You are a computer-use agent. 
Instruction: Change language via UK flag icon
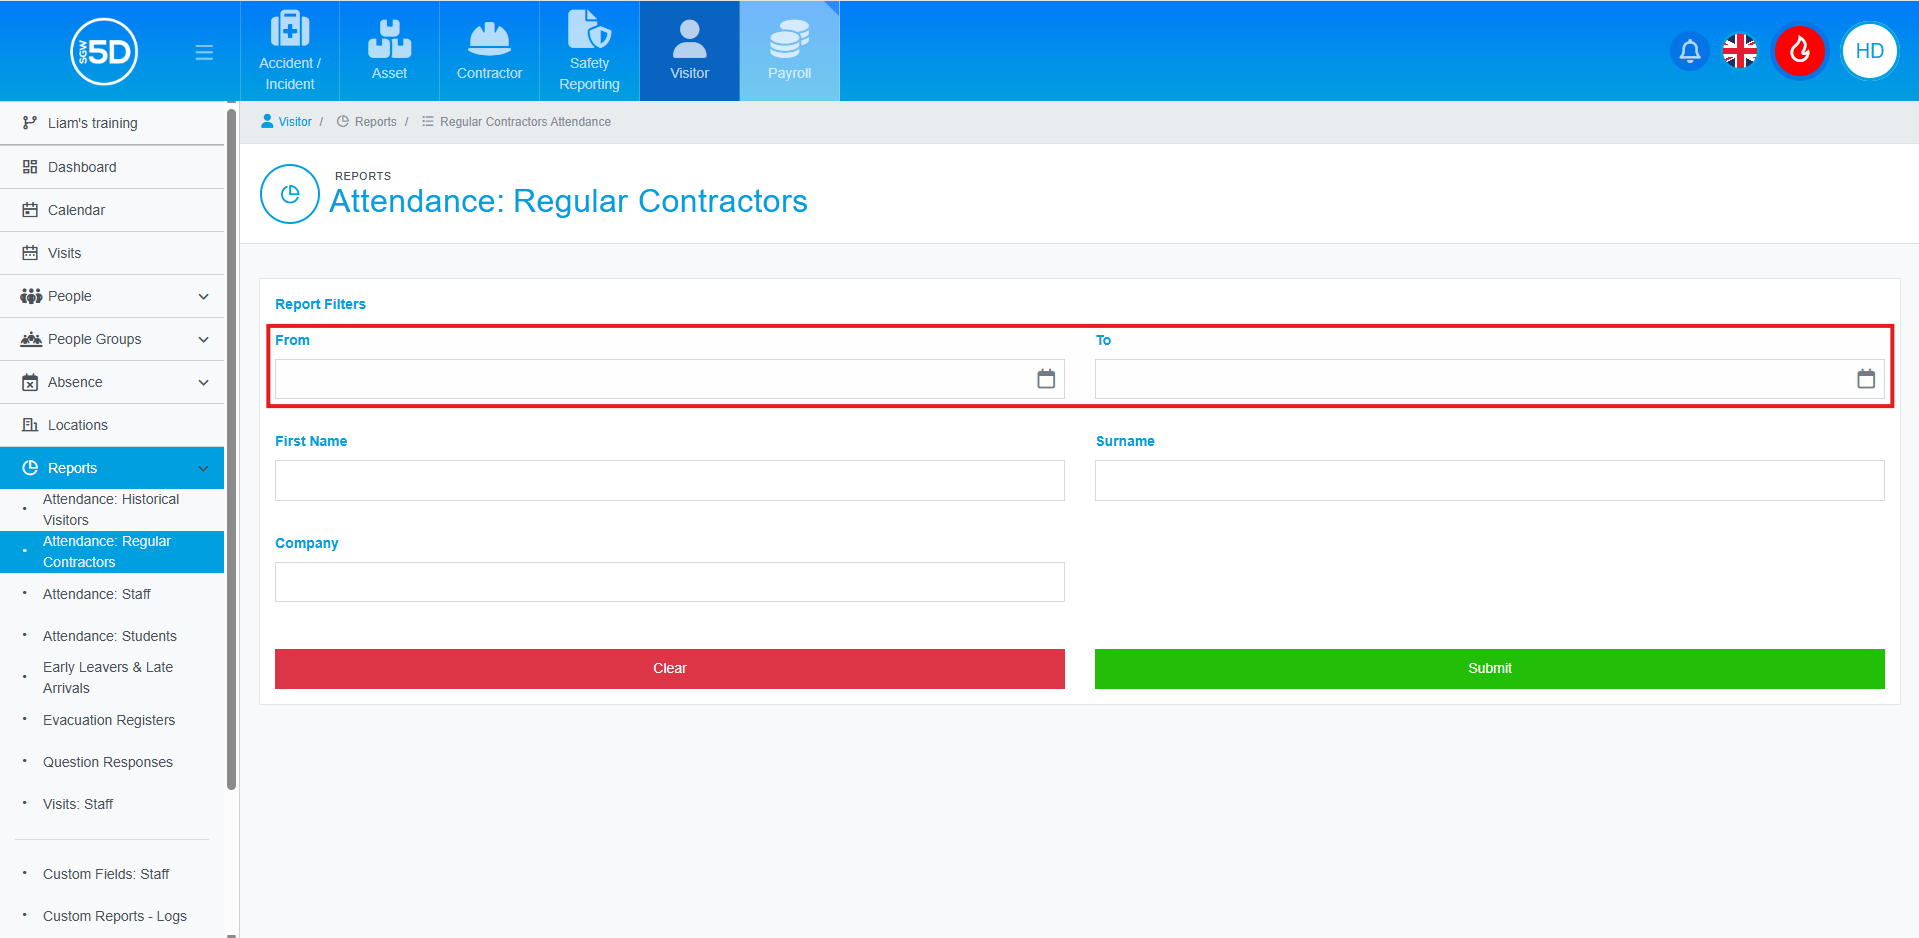(1740, 51)
